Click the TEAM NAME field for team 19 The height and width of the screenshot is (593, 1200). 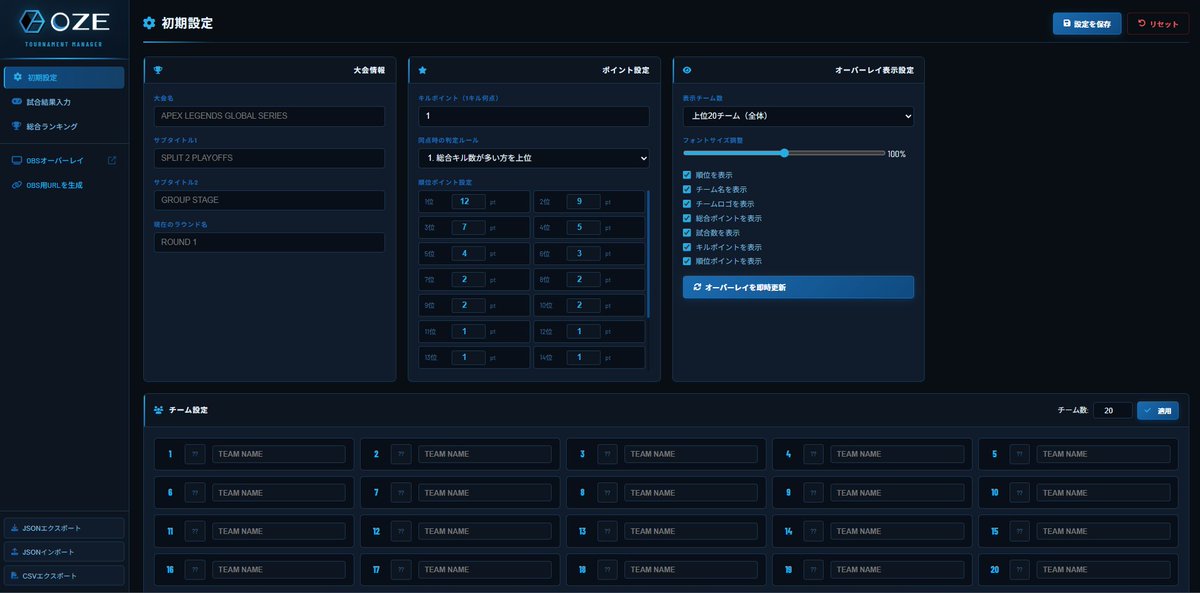point(897,570)
